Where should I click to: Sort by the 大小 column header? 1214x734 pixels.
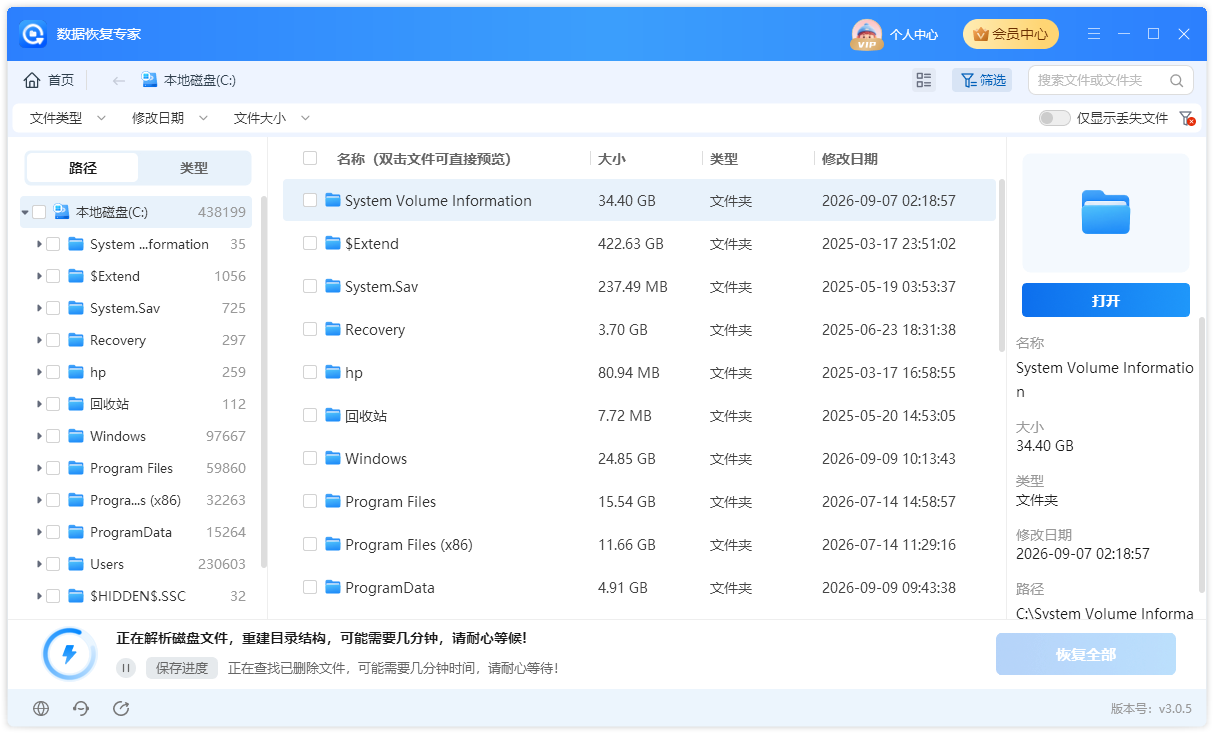point(612,158)
